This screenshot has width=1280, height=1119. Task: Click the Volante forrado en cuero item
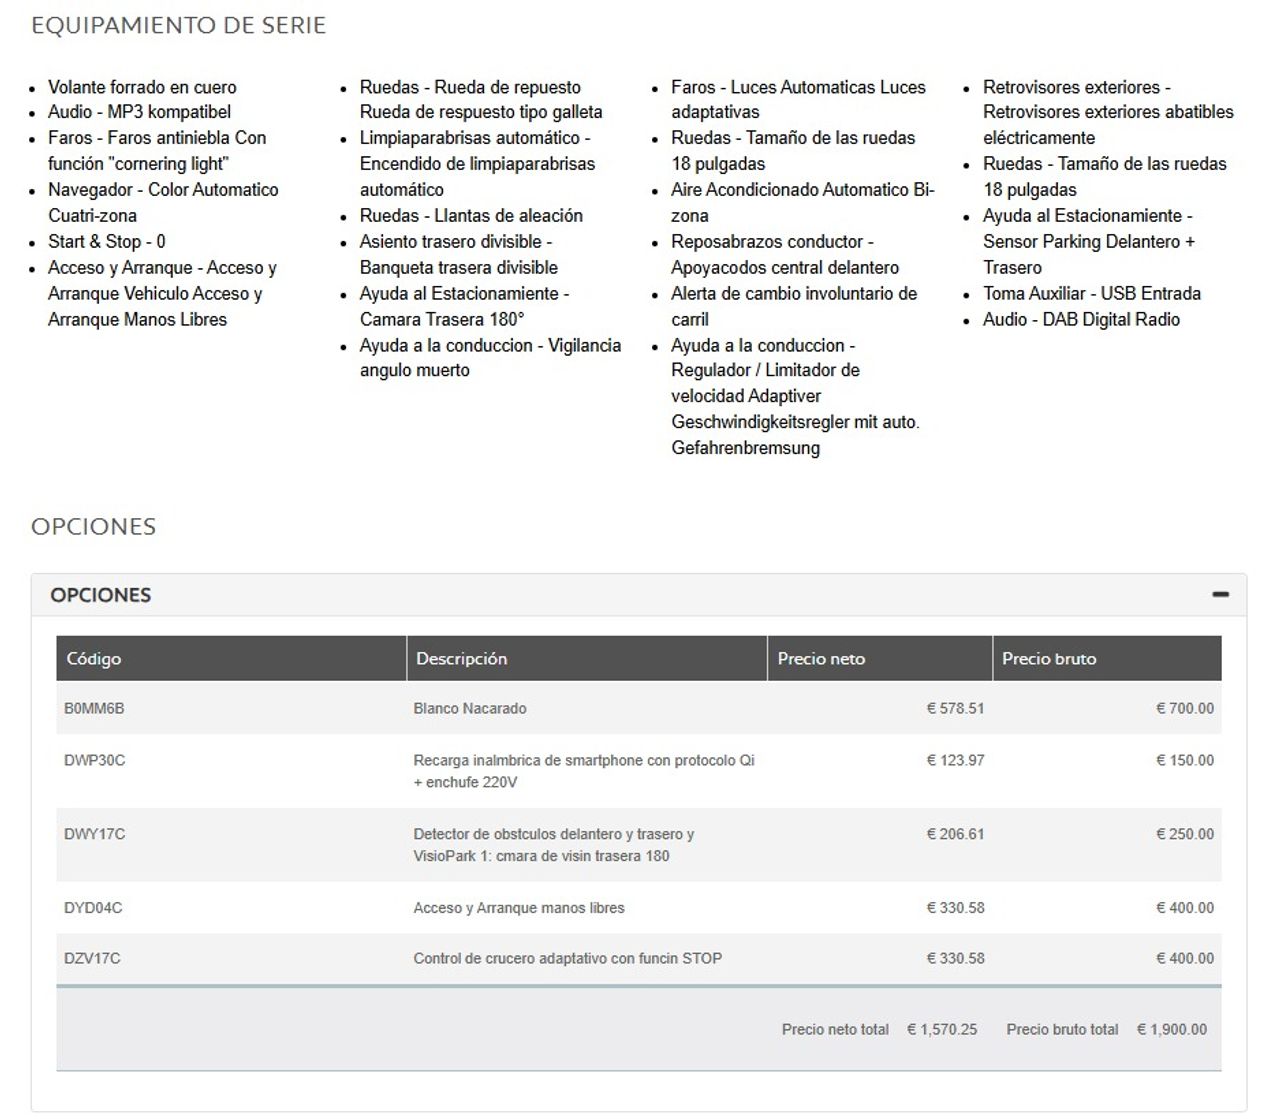coord(142,87)
